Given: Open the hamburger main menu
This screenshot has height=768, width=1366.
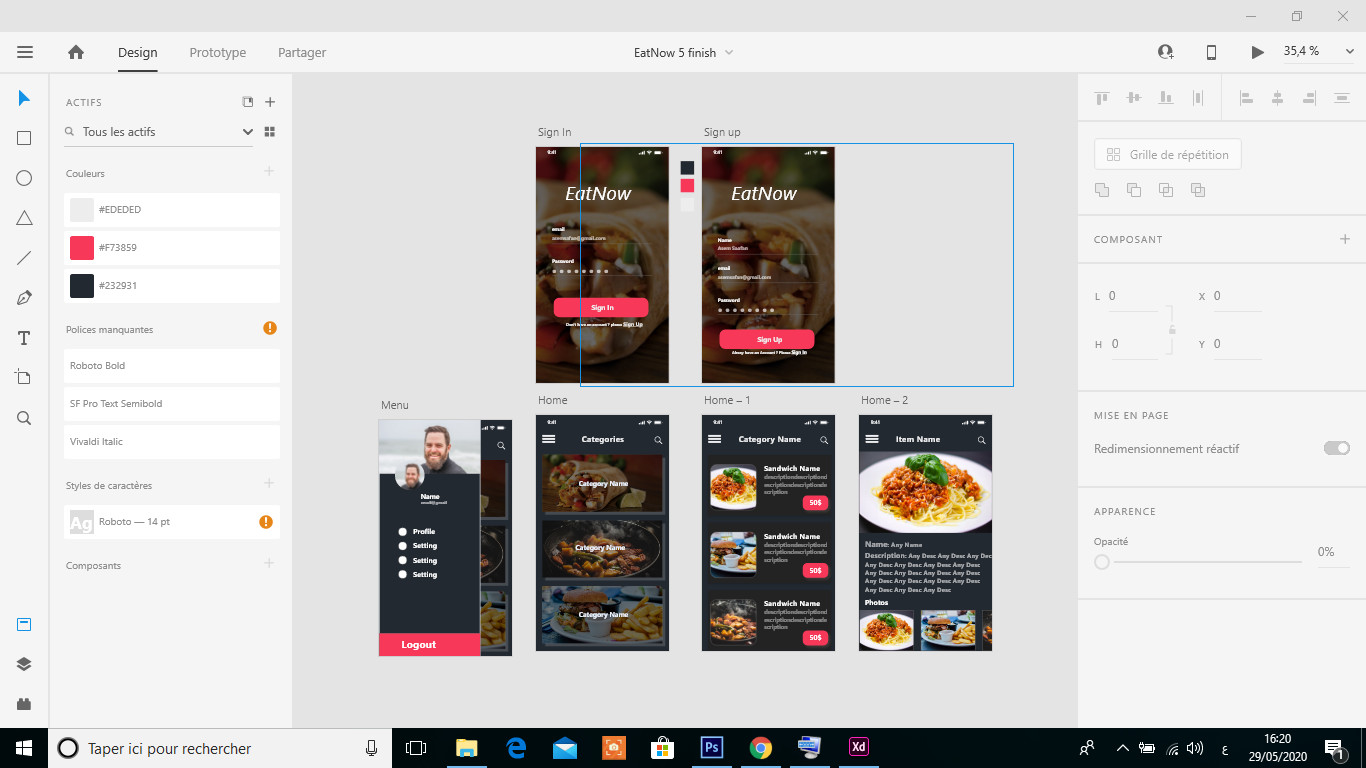Looking at the screenshot, I should click(25, 52).
